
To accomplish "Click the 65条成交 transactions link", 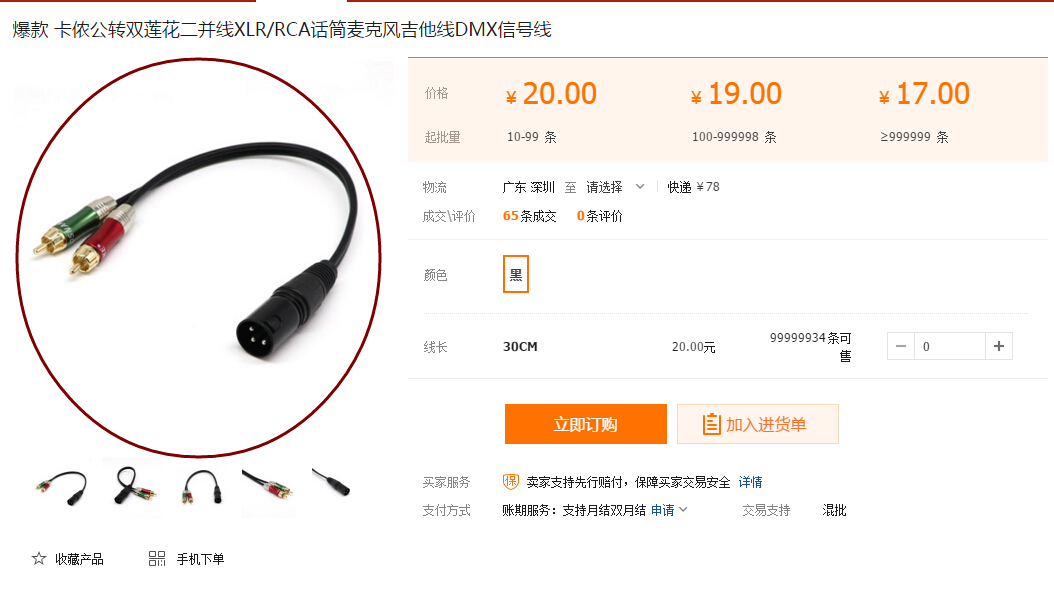I will pos(530,216).
